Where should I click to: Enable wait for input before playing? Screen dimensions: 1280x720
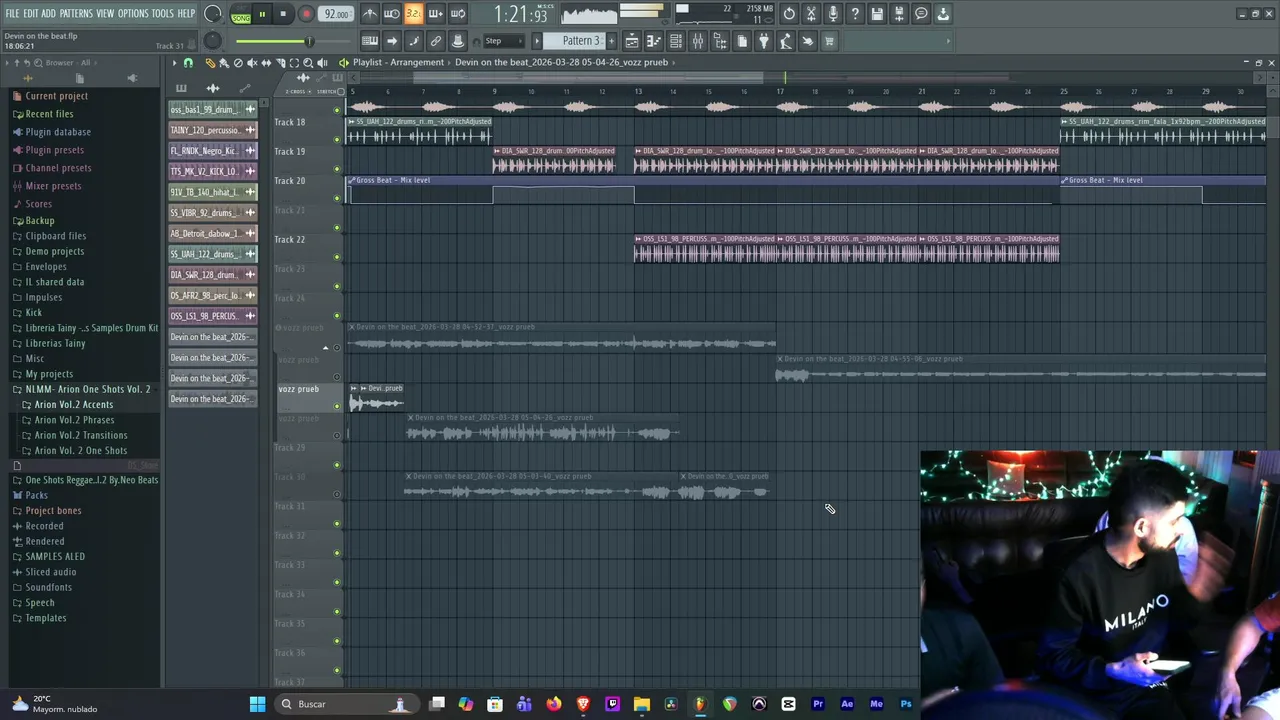[x=391, y=14]
